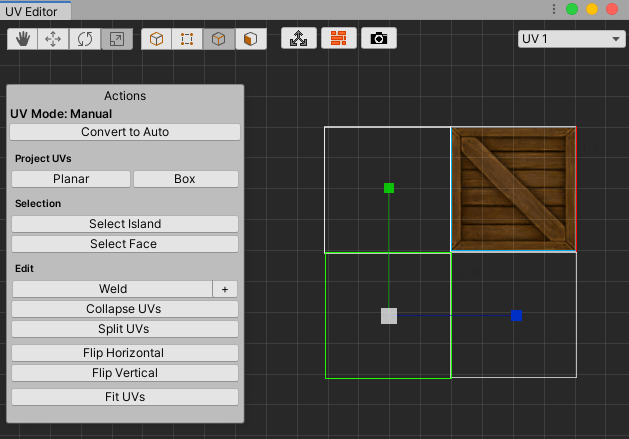
Task: Click the Convert to Auto button
Action: click(x=125, y=132)
